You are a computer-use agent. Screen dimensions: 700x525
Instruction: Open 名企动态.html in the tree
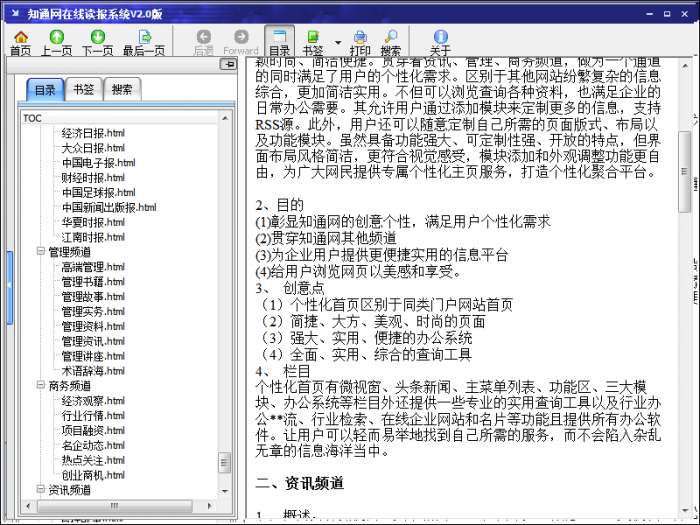click(93, 445)
